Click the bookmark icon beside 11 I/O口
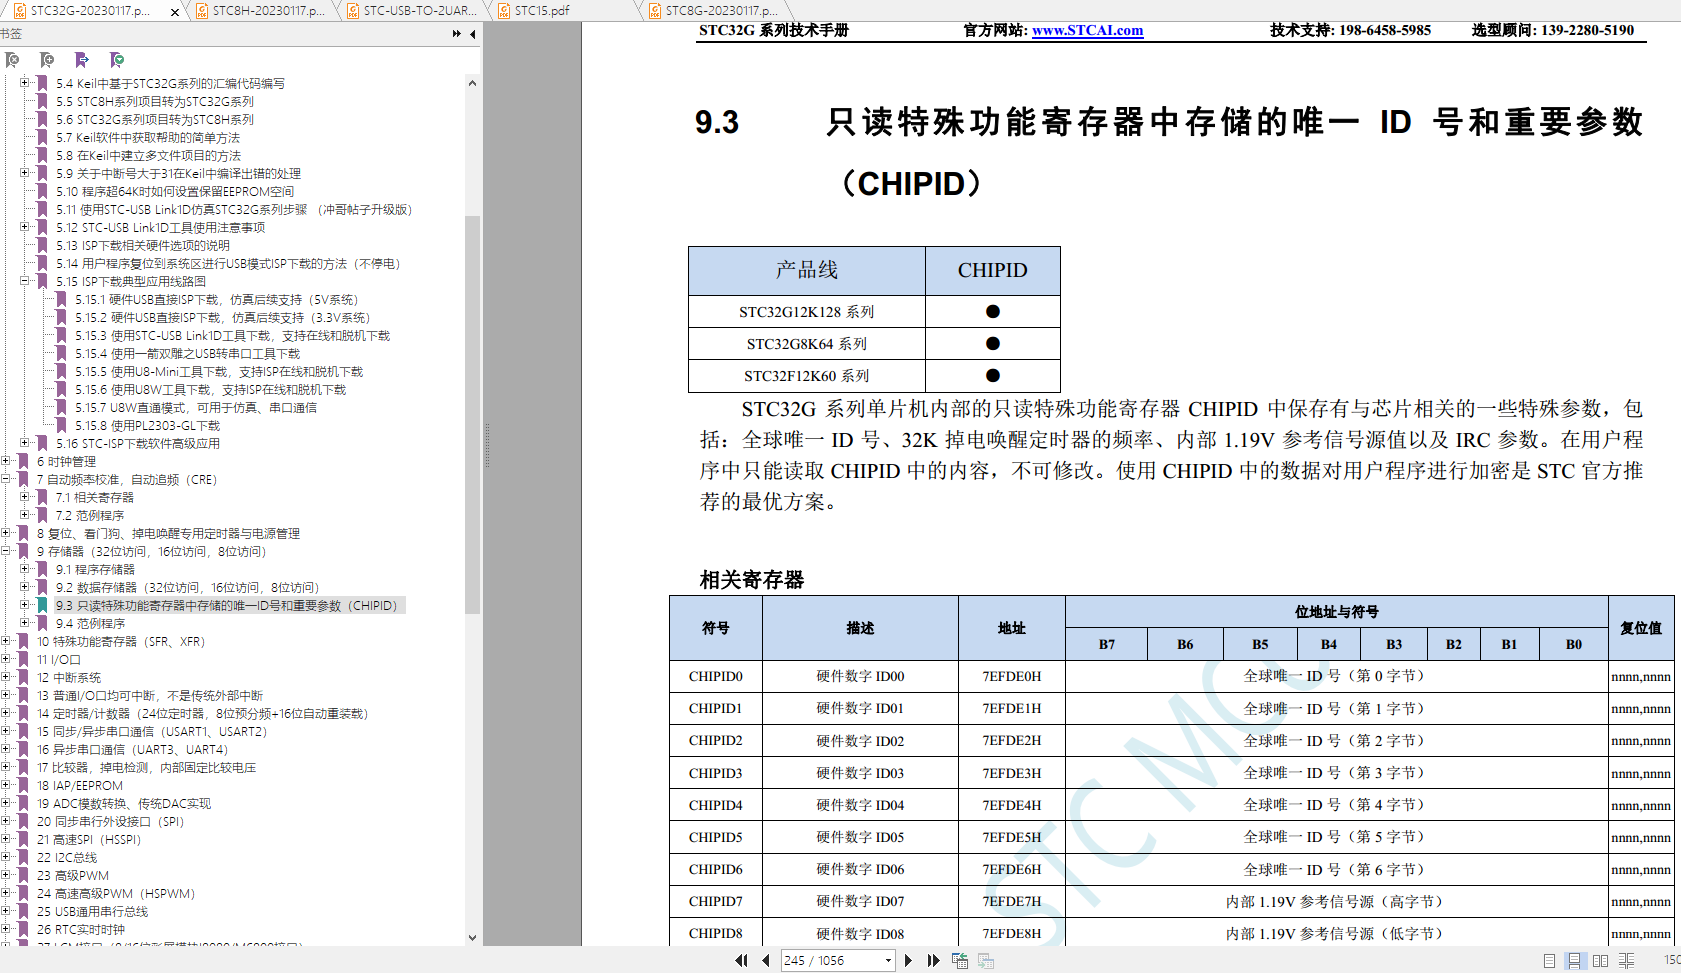1681x973 pixels. pos(24,659)
